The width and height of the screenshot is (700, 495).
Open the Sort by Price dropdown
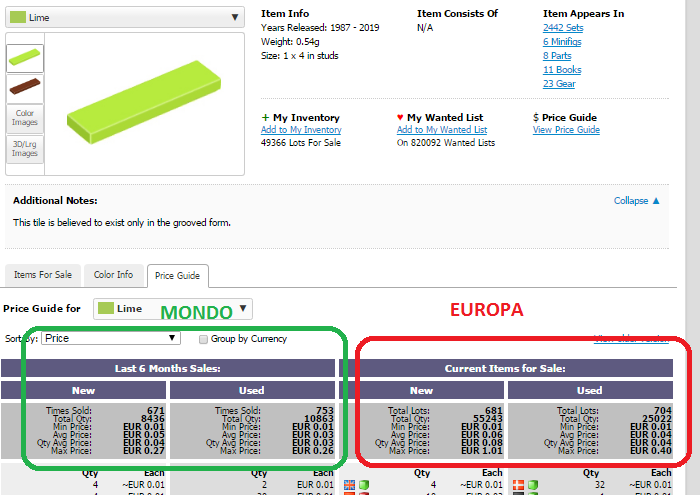pos(111,338)
